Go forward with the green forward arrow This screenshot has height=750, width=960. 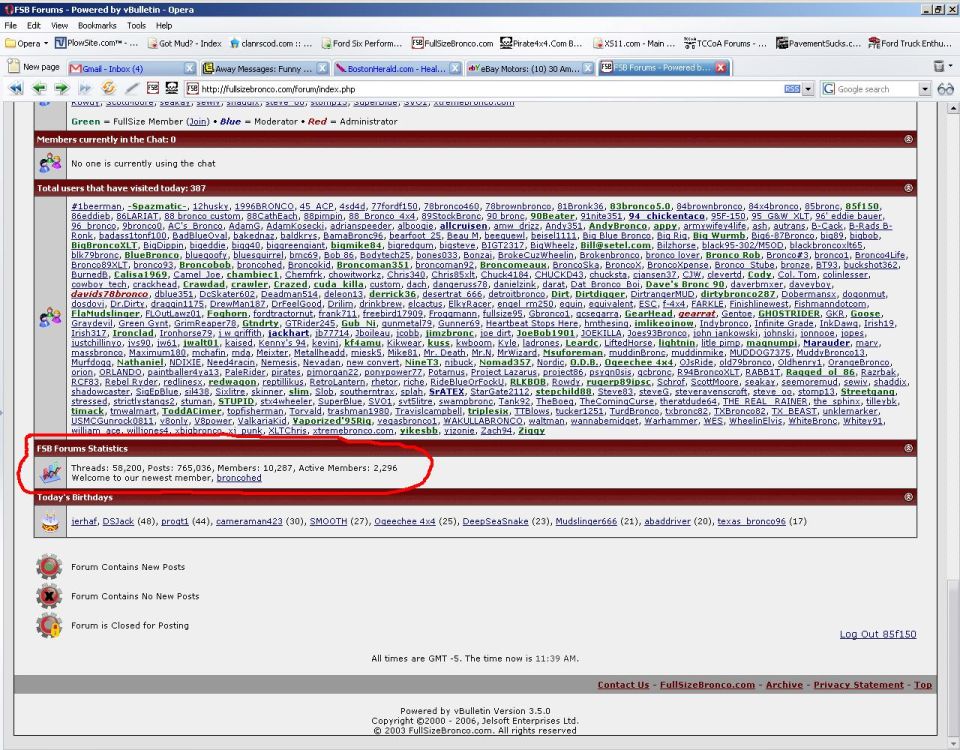click(x=62, y=88)
